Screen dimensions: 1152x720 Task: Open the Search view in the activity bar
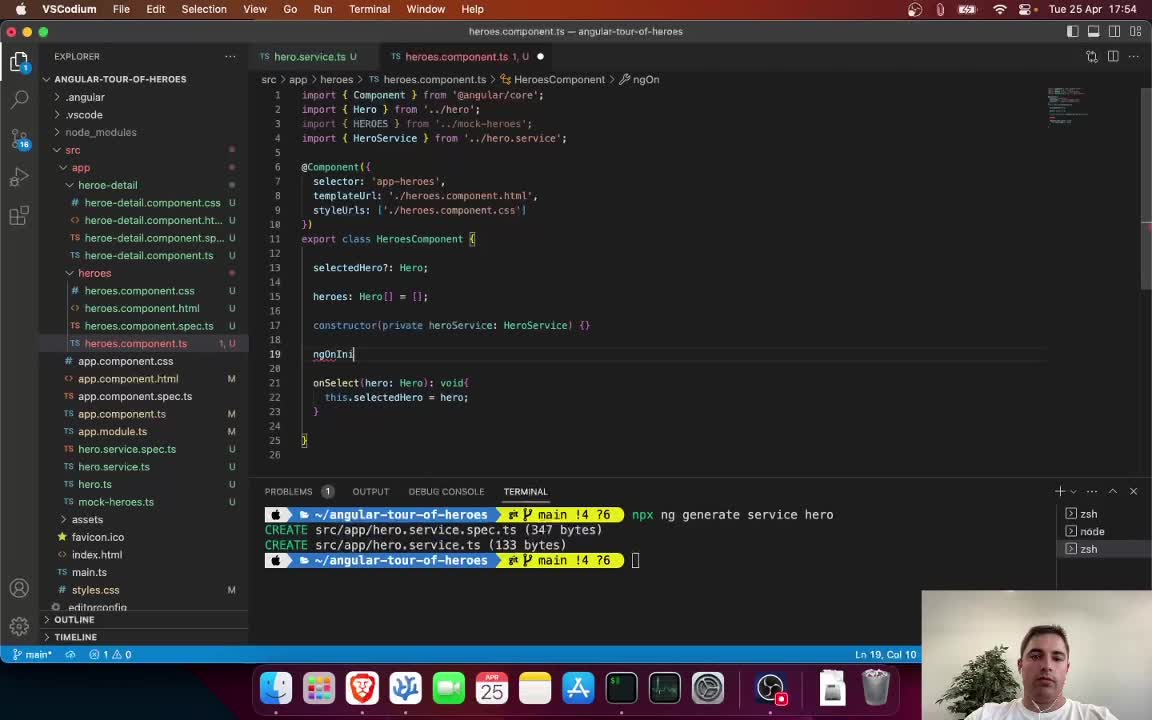(20, 99)
